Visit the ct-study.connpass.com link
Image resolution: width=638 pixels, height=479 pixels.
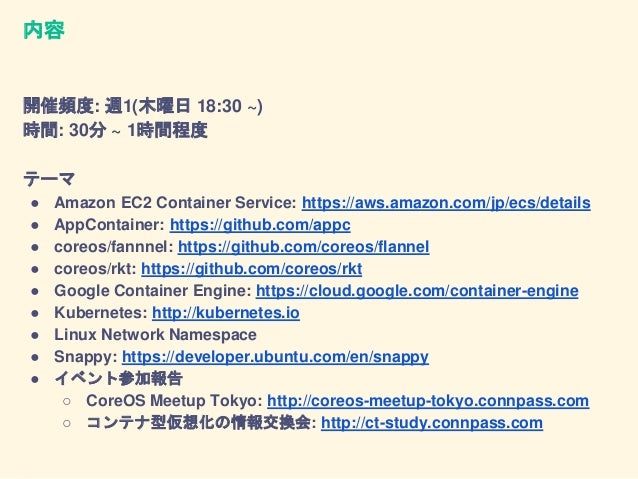432,423
